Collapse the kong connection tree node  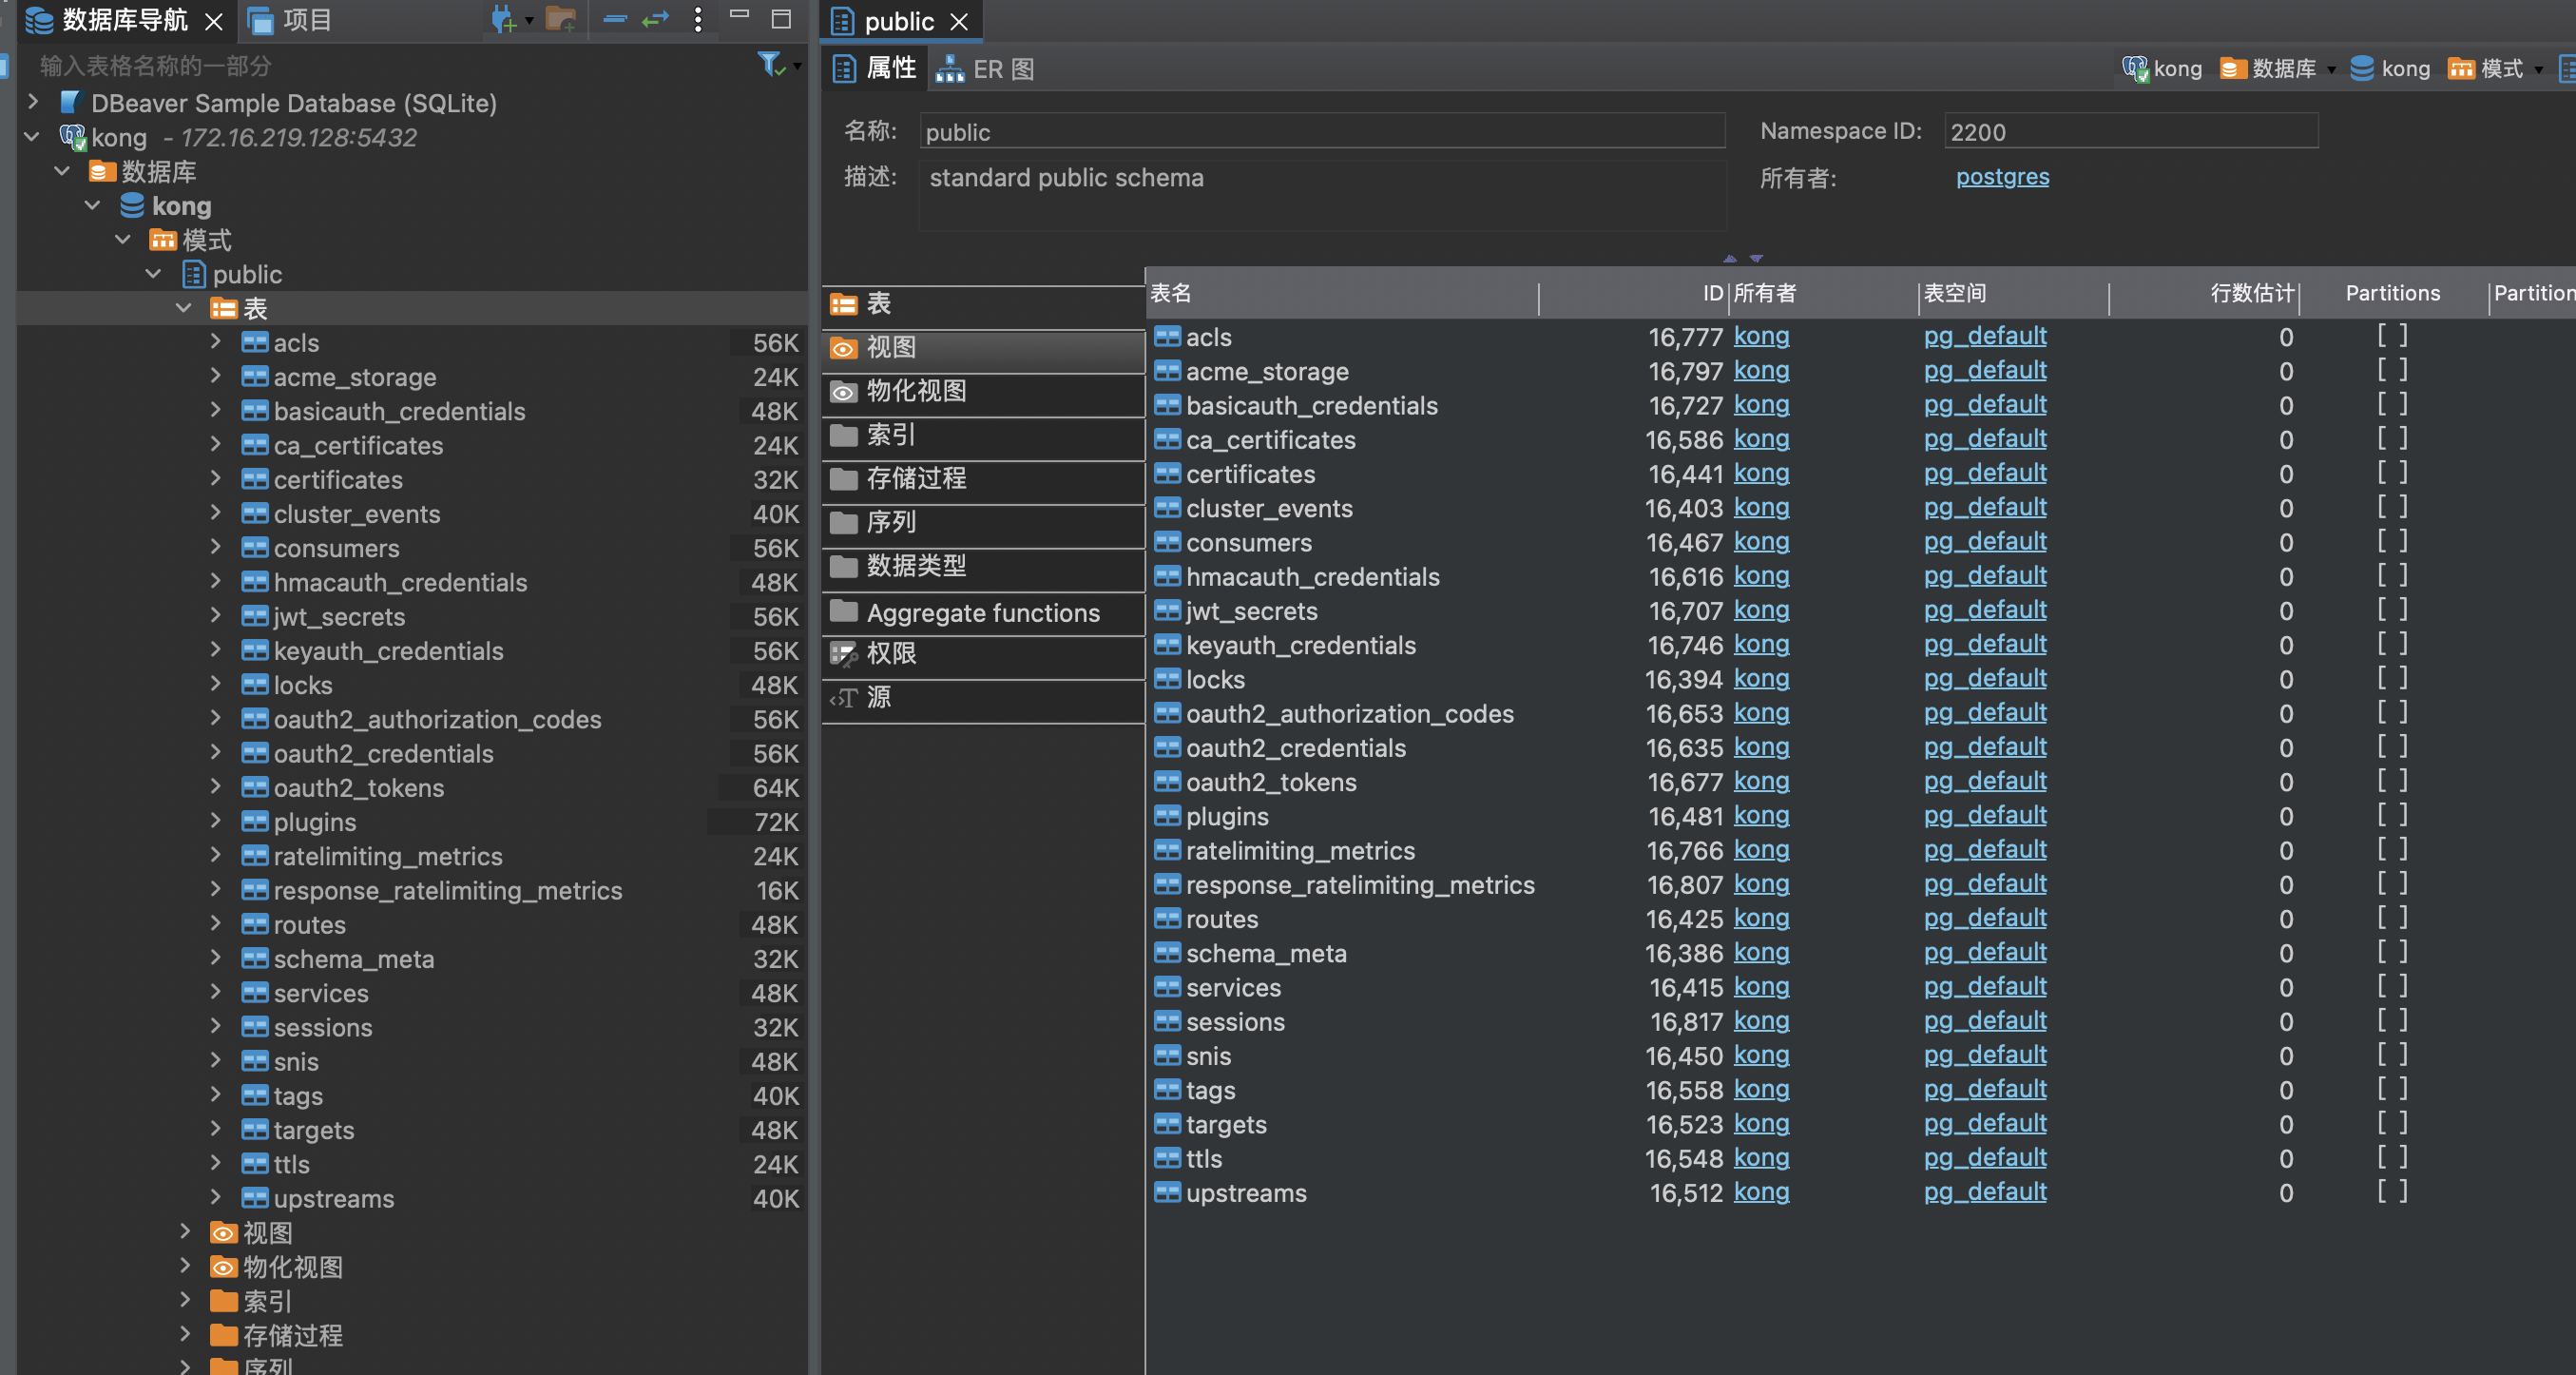point(32,137)
